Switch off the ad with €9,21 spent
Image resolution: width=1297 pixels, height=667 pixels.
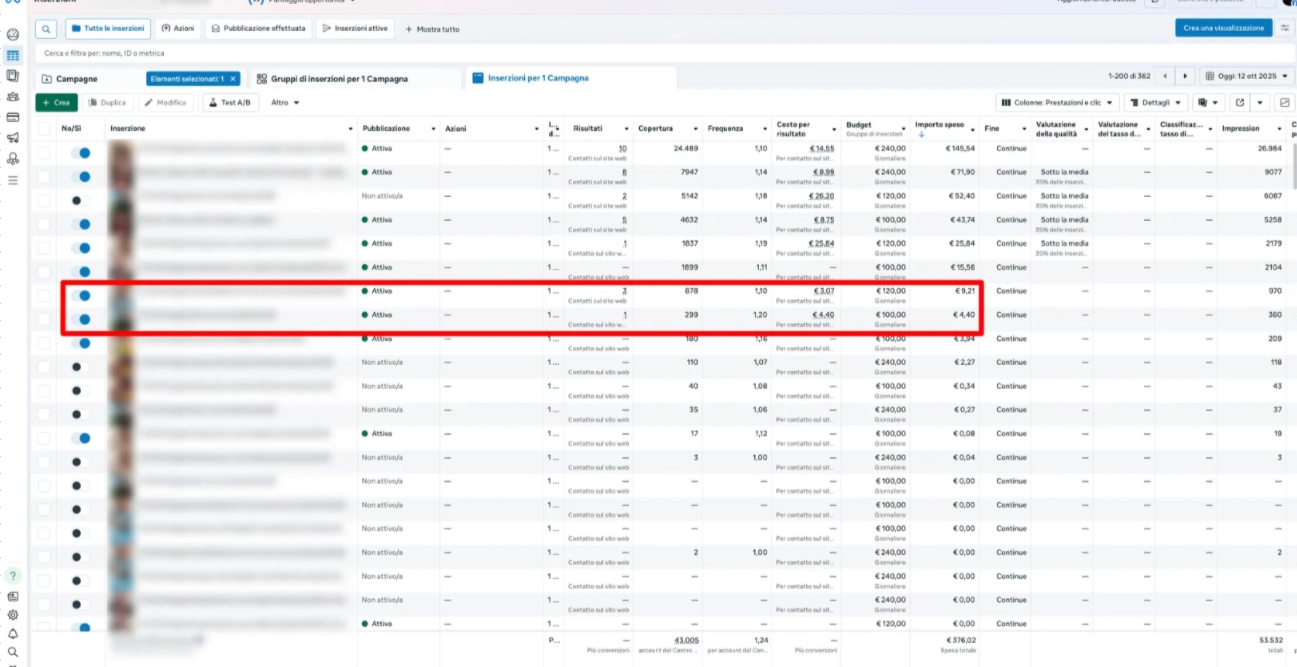[80, 296]
